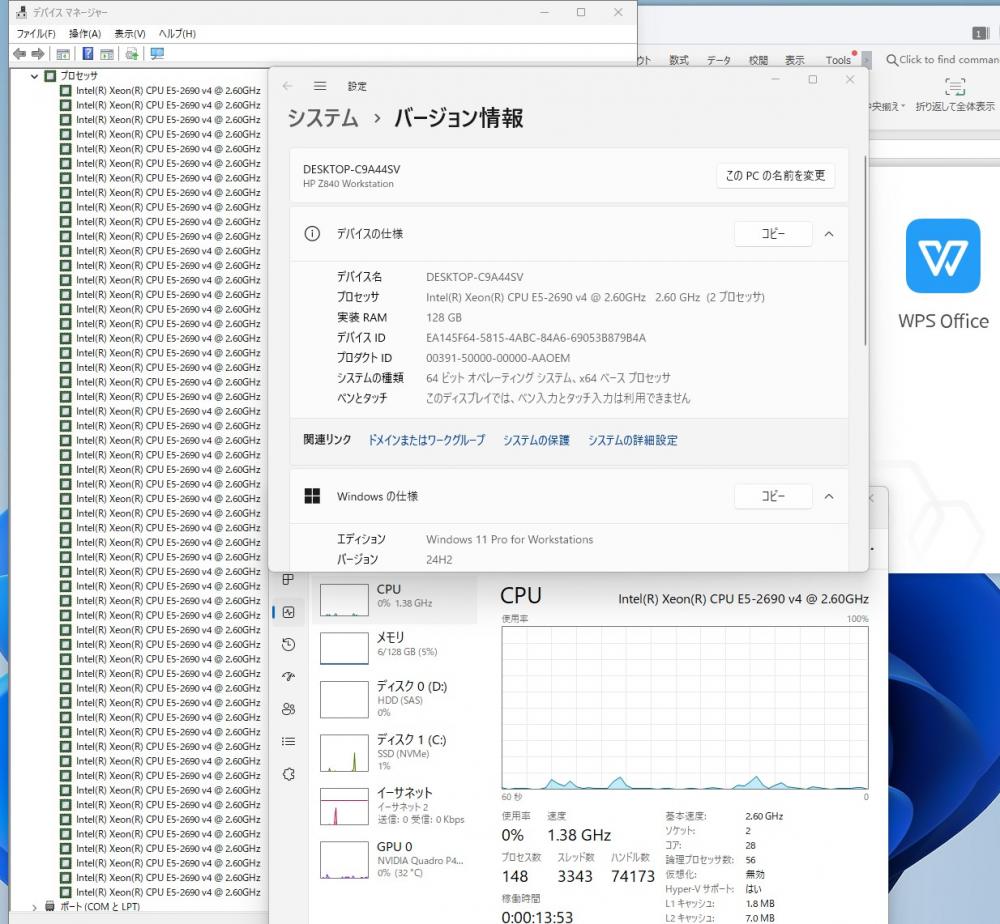Select ディスク 0 (D:) in performance list
1000x924 pixels.
coord(394,699)
